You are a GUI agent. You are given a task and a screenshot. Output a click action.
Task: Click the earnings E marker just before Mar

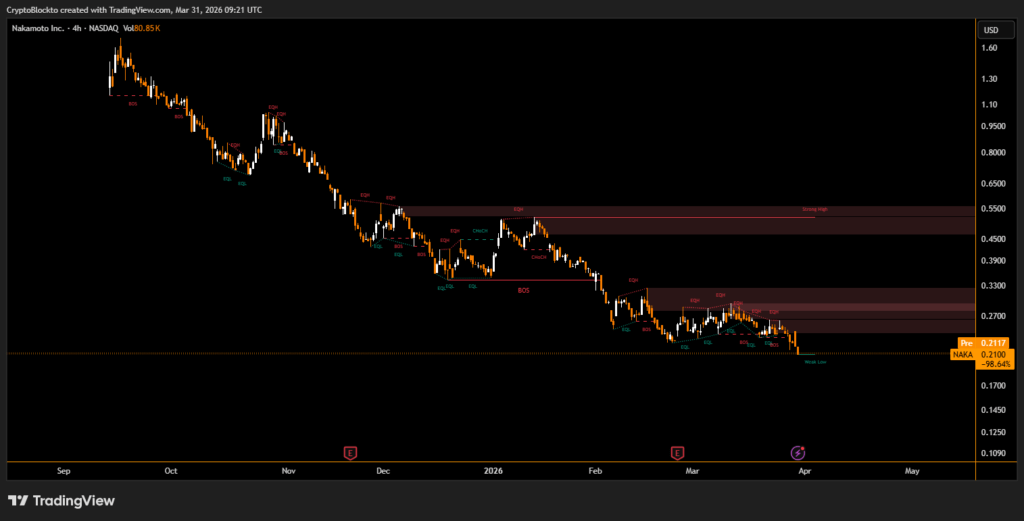tap(677, 453)
